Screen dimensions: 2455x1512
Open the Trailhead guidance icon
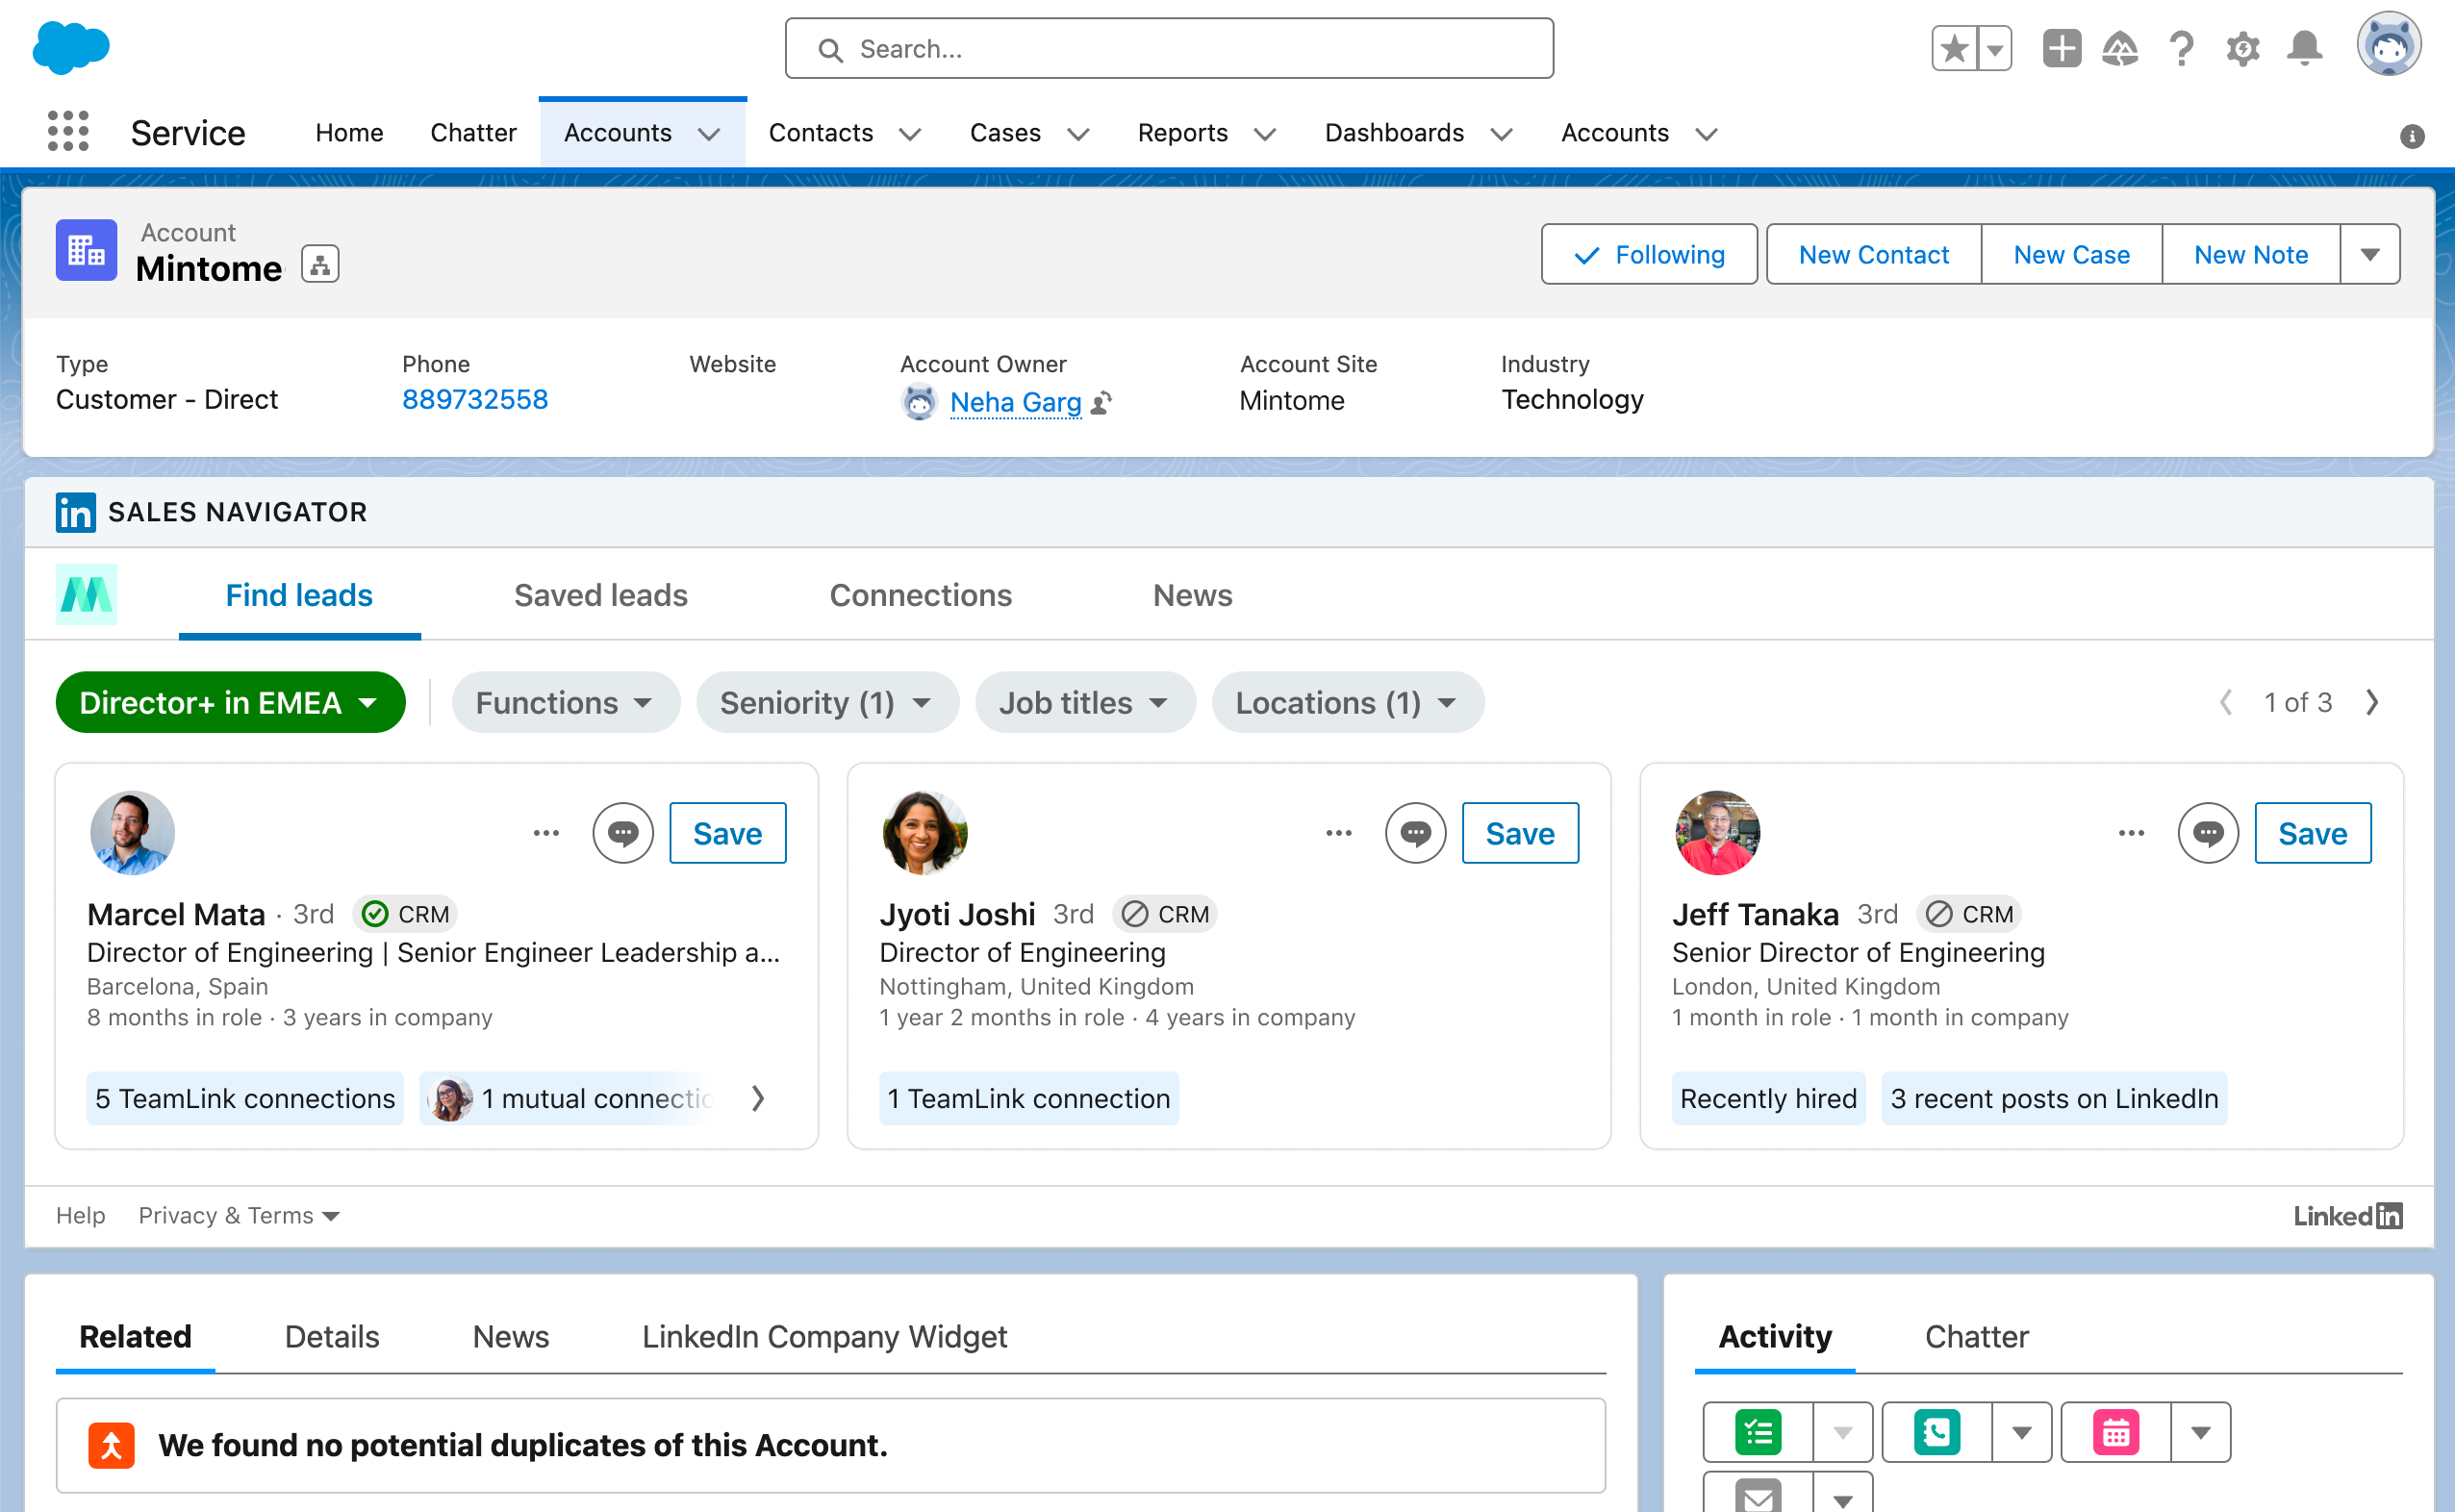2120,48
